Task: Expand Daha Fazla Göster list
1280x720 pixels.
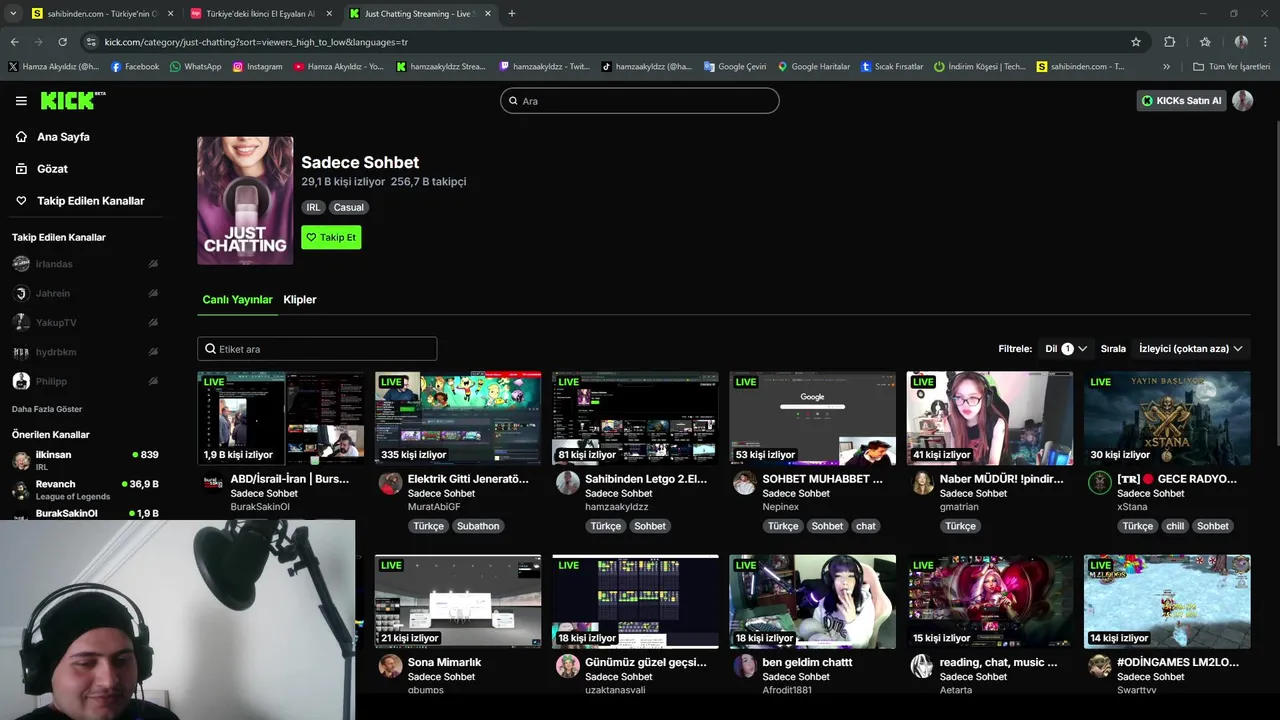Action: (x=47, y=409)
